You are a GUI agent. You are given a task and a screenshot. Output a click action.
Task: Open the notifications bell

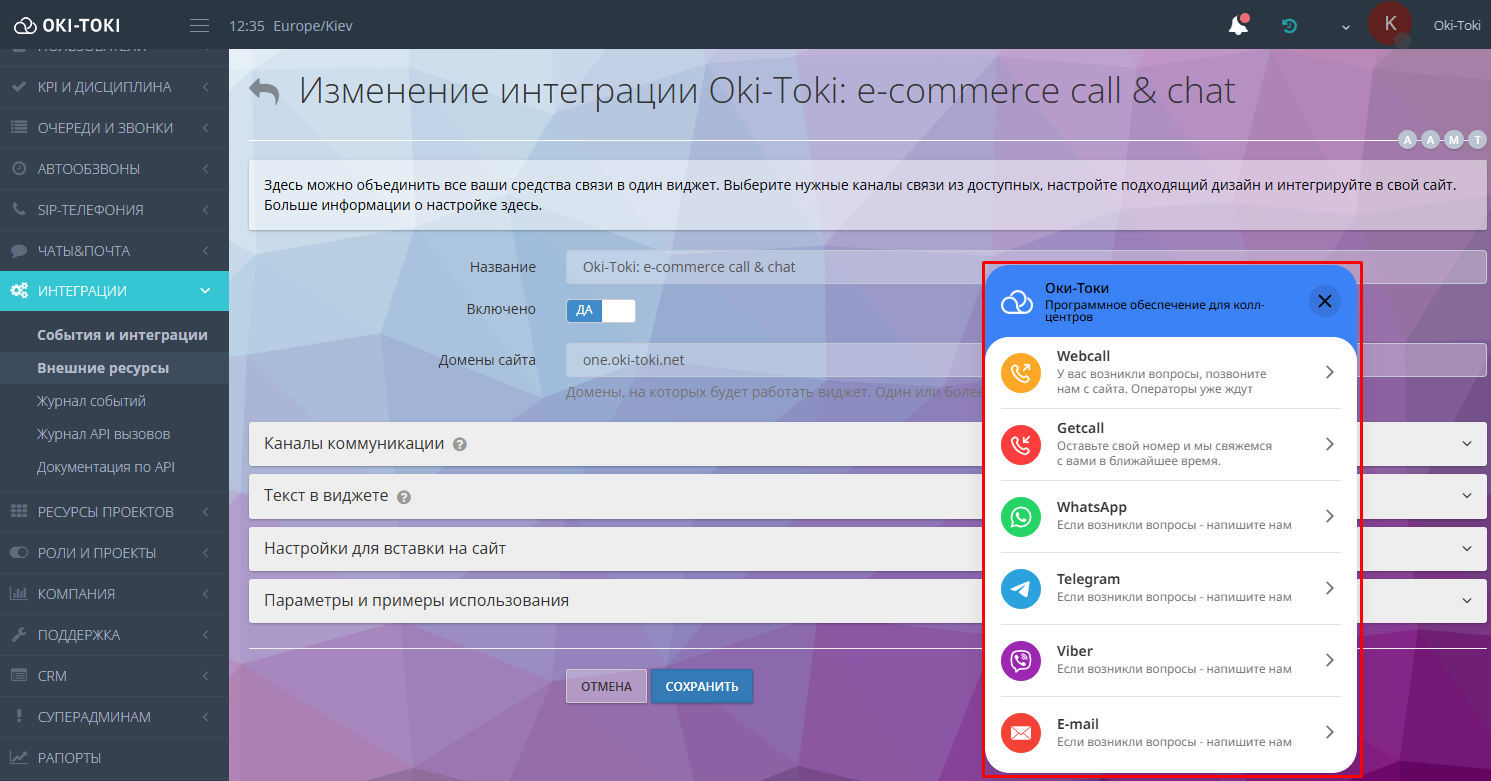(1237, 24)
